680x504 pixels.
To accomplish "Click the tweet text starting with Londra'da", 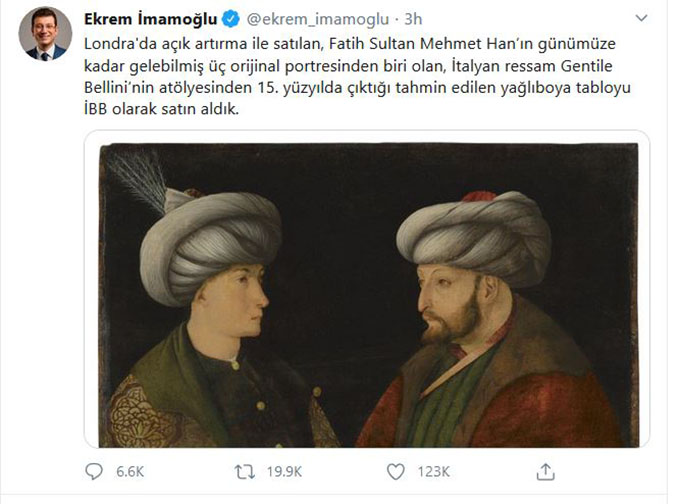I will pyautogui.click(x=357, y=76).
